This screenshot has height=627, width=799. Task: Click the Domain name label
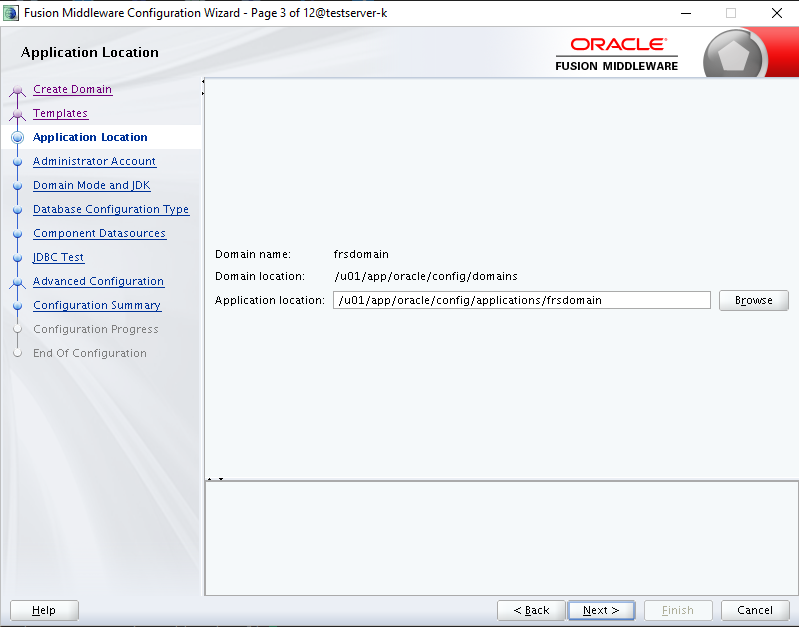point(253,254)
